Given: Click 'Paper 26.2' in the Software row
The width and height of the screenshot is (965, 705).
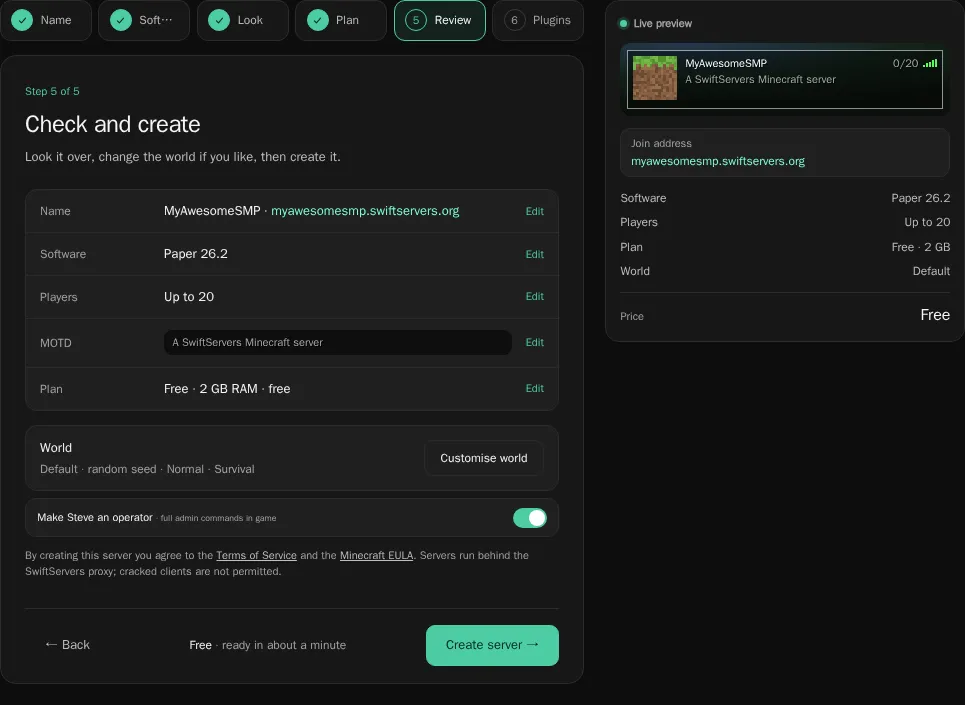Looking at the screenshot, I should 196,254.
